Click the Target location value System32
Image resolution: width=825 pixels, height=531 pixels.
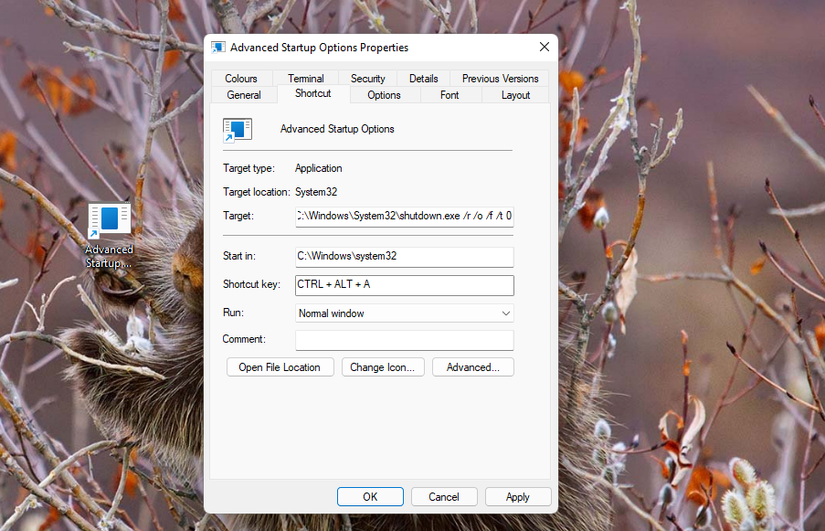(x=316, y=192)
